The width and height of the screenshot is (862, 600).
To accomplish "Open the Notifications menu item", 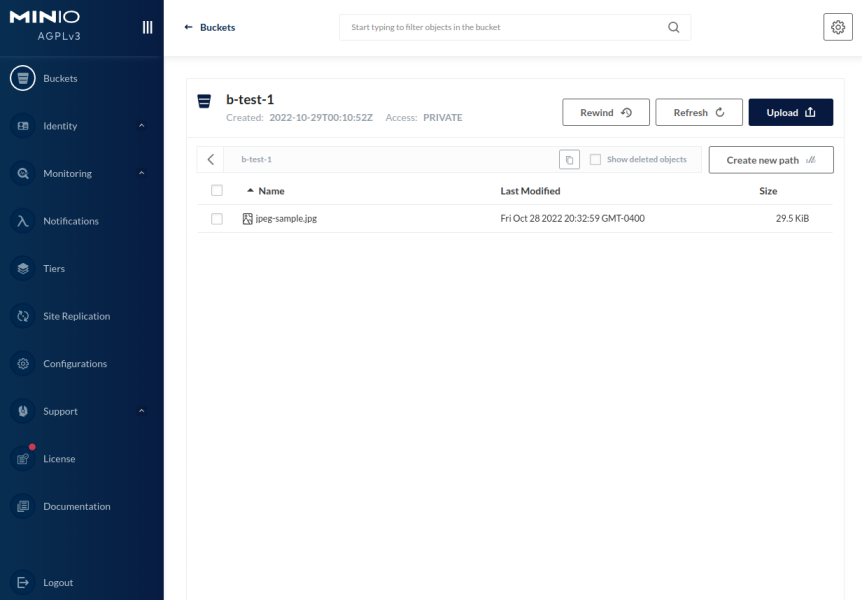I will pyautogui.click(x=71, y=221).
